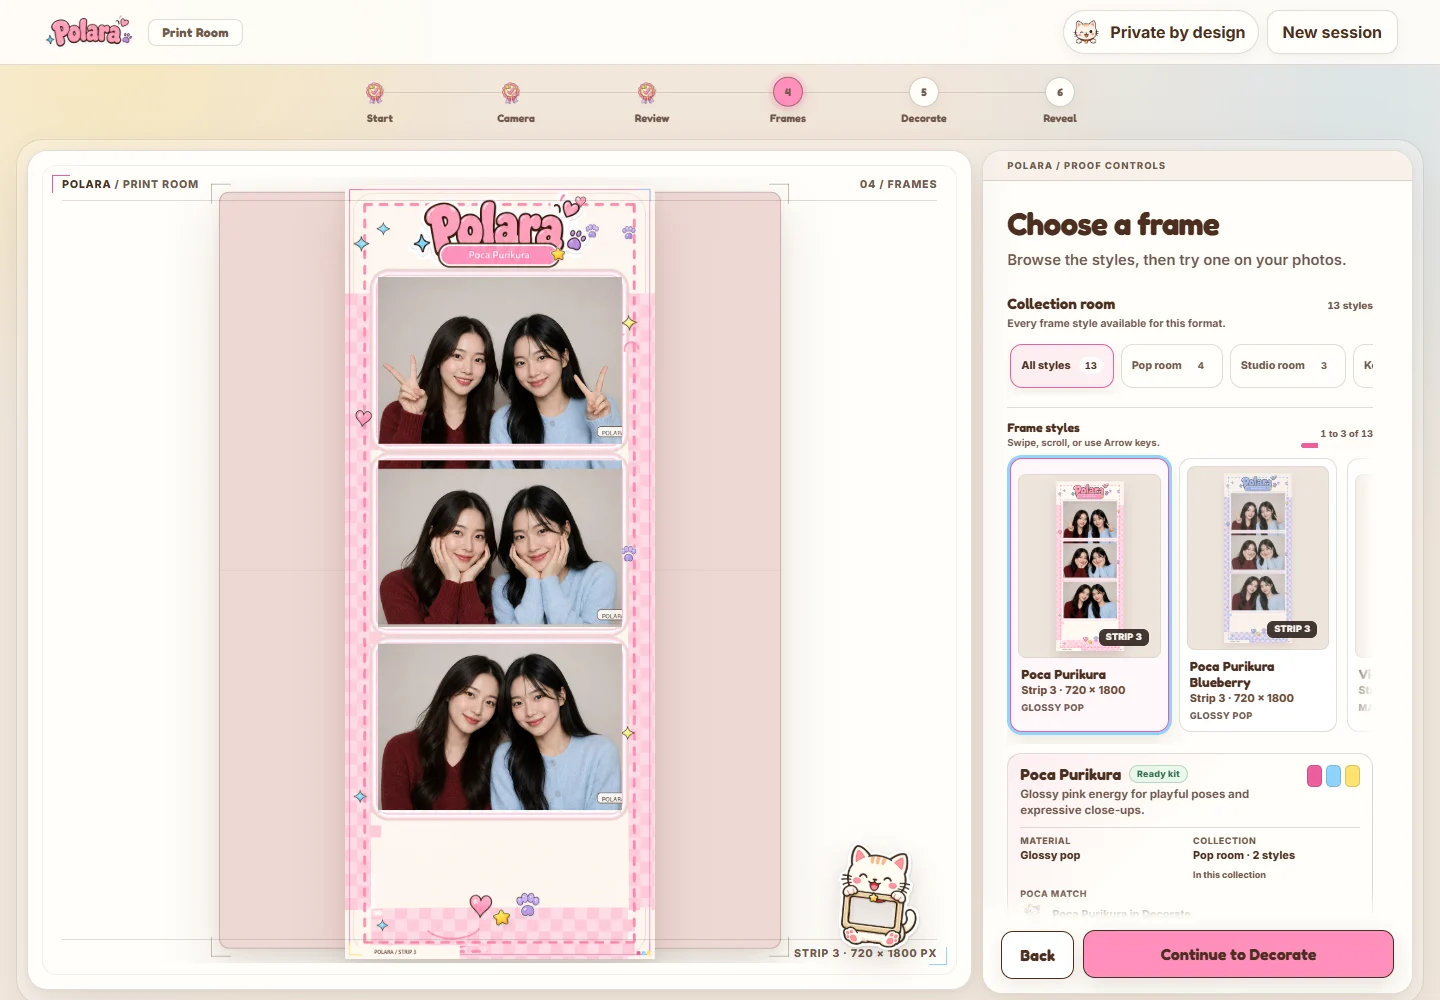Click the 'Glossy pop' material value

pyautogui.click(x=1050, y=856)
